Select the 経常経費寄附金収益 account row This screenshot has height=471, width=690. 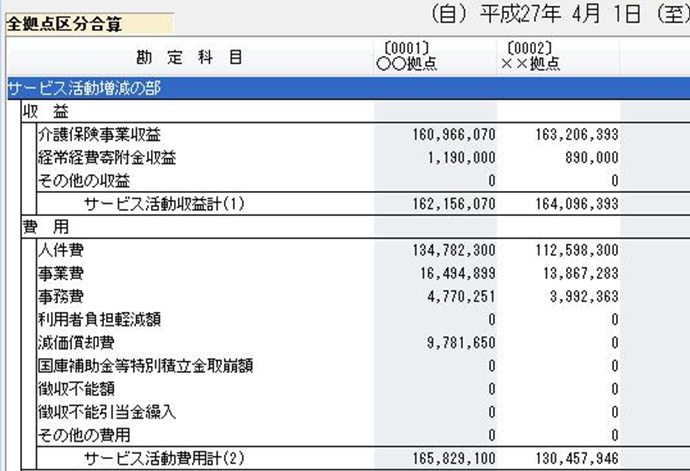[x=106, y=157]
